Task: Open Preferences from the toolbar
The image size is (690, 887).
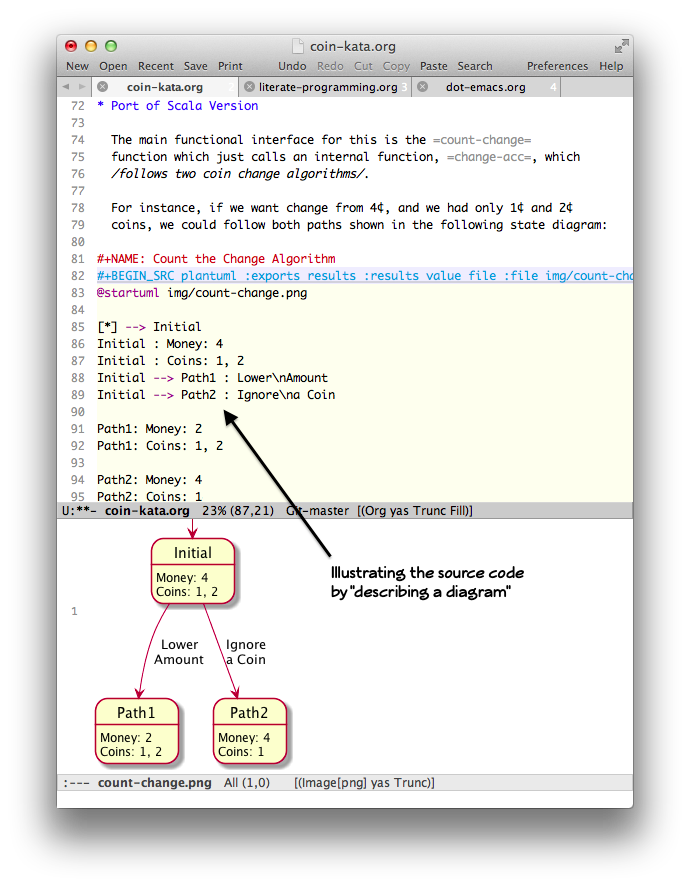Action: point(557,66)
